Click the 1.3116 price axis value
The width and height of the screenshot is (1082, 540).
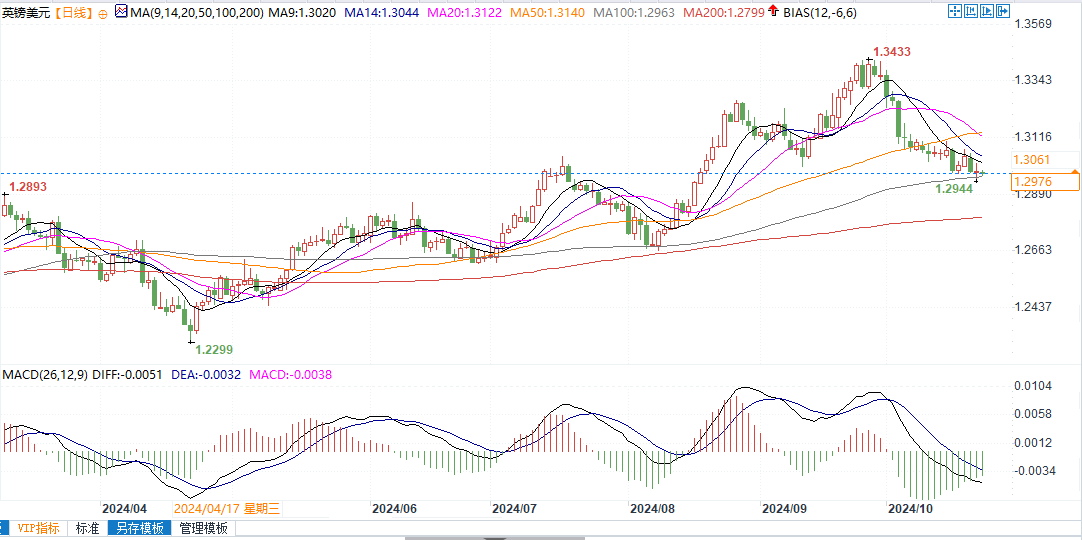tap(1032, 137)
